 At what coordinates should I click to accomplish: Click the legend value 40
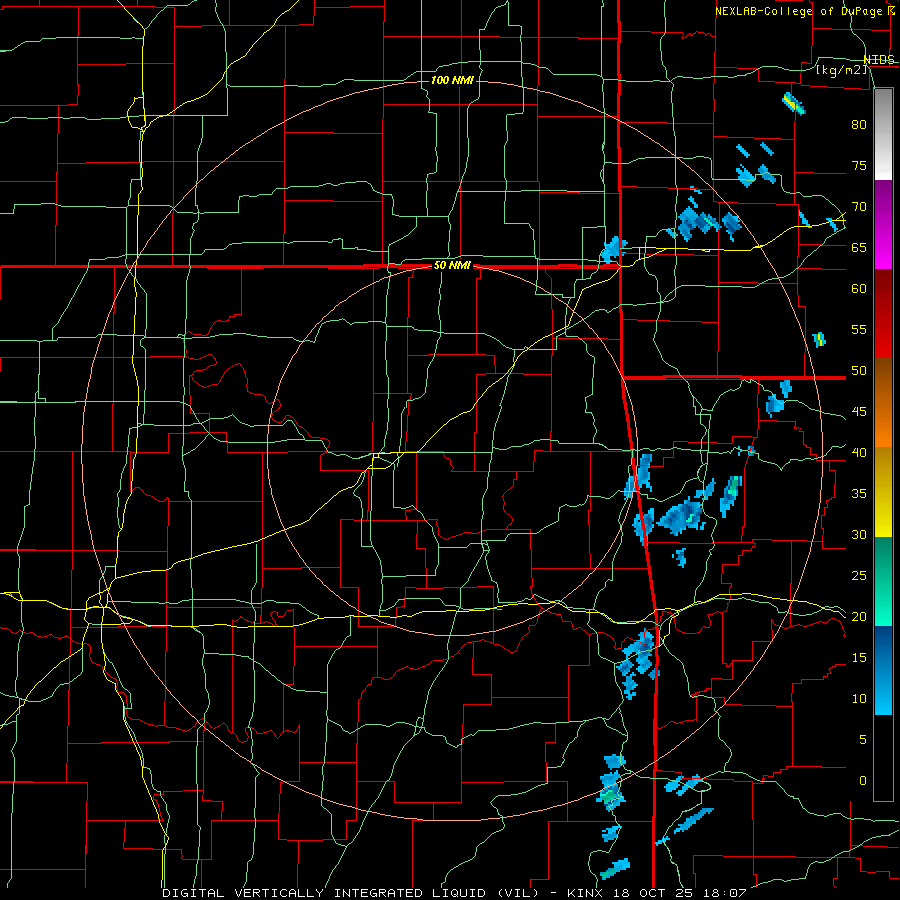click(859, 452)
